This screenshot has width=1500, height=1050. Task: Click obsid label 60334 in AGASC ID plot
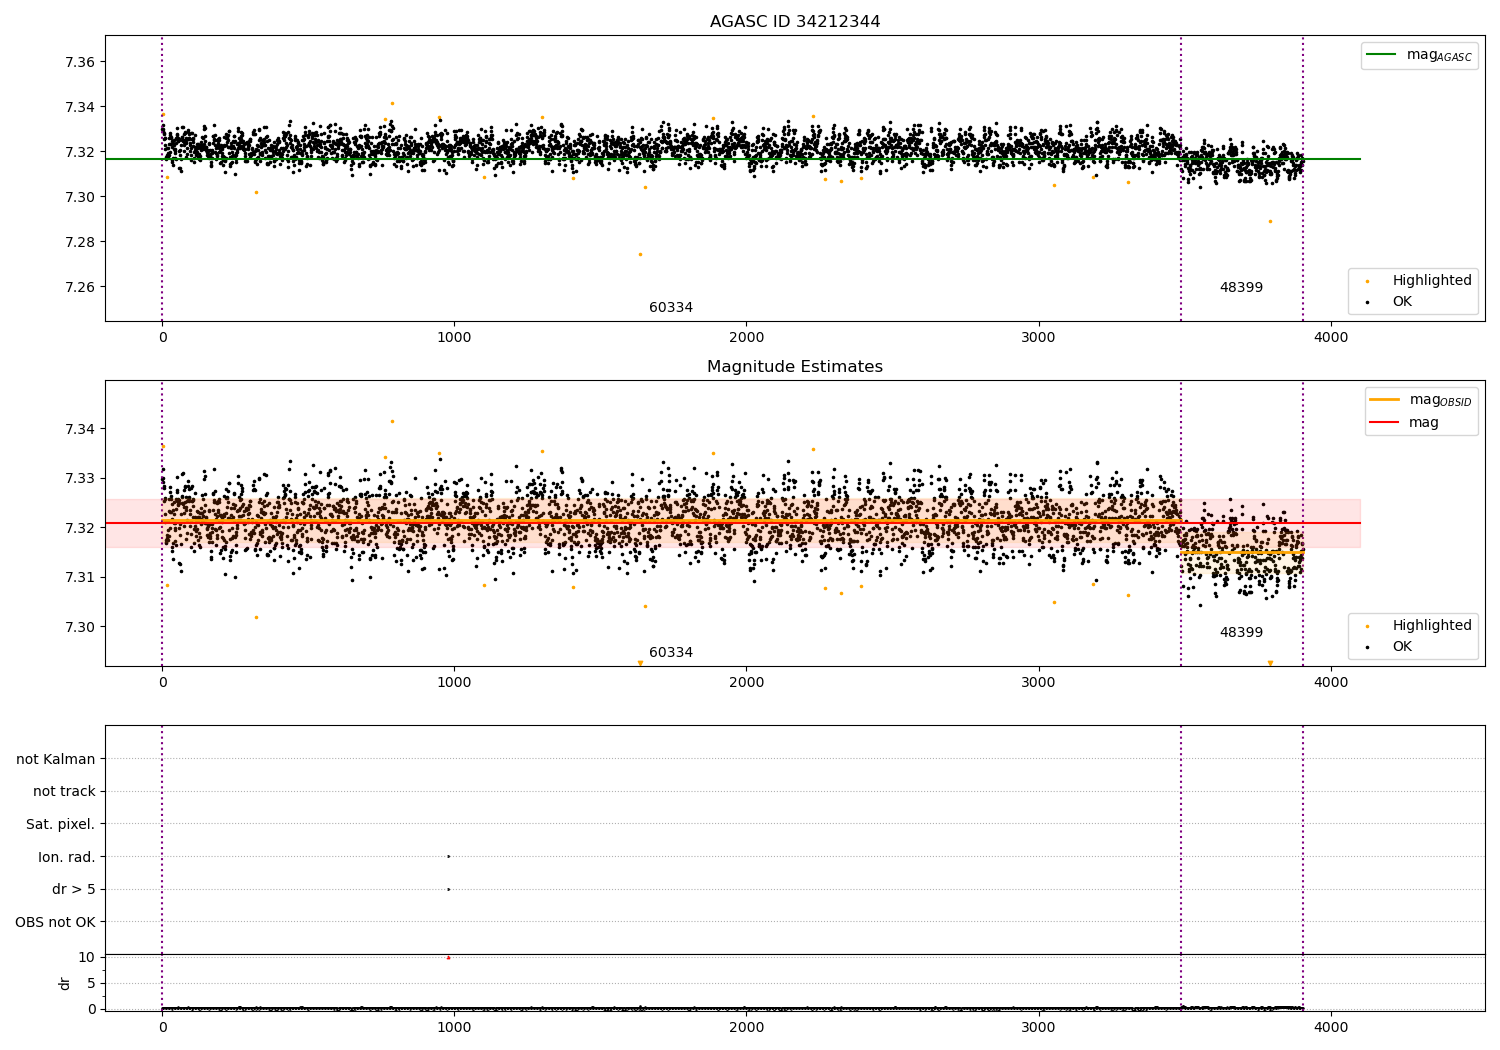(671, 308)
